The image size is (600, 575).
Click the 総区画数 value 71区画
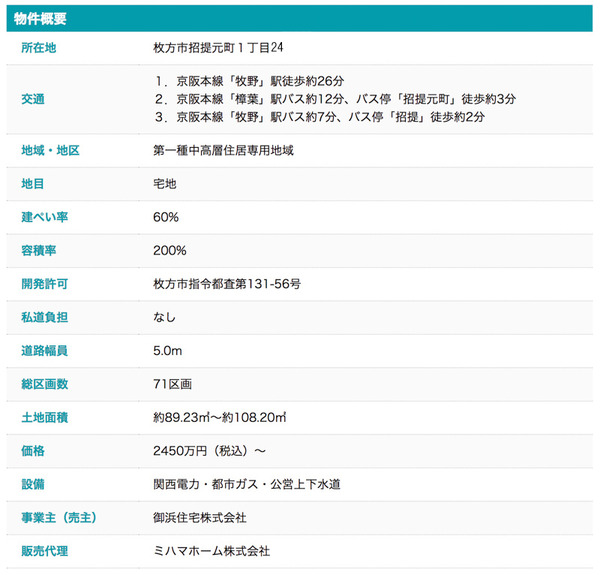point(172,384)
